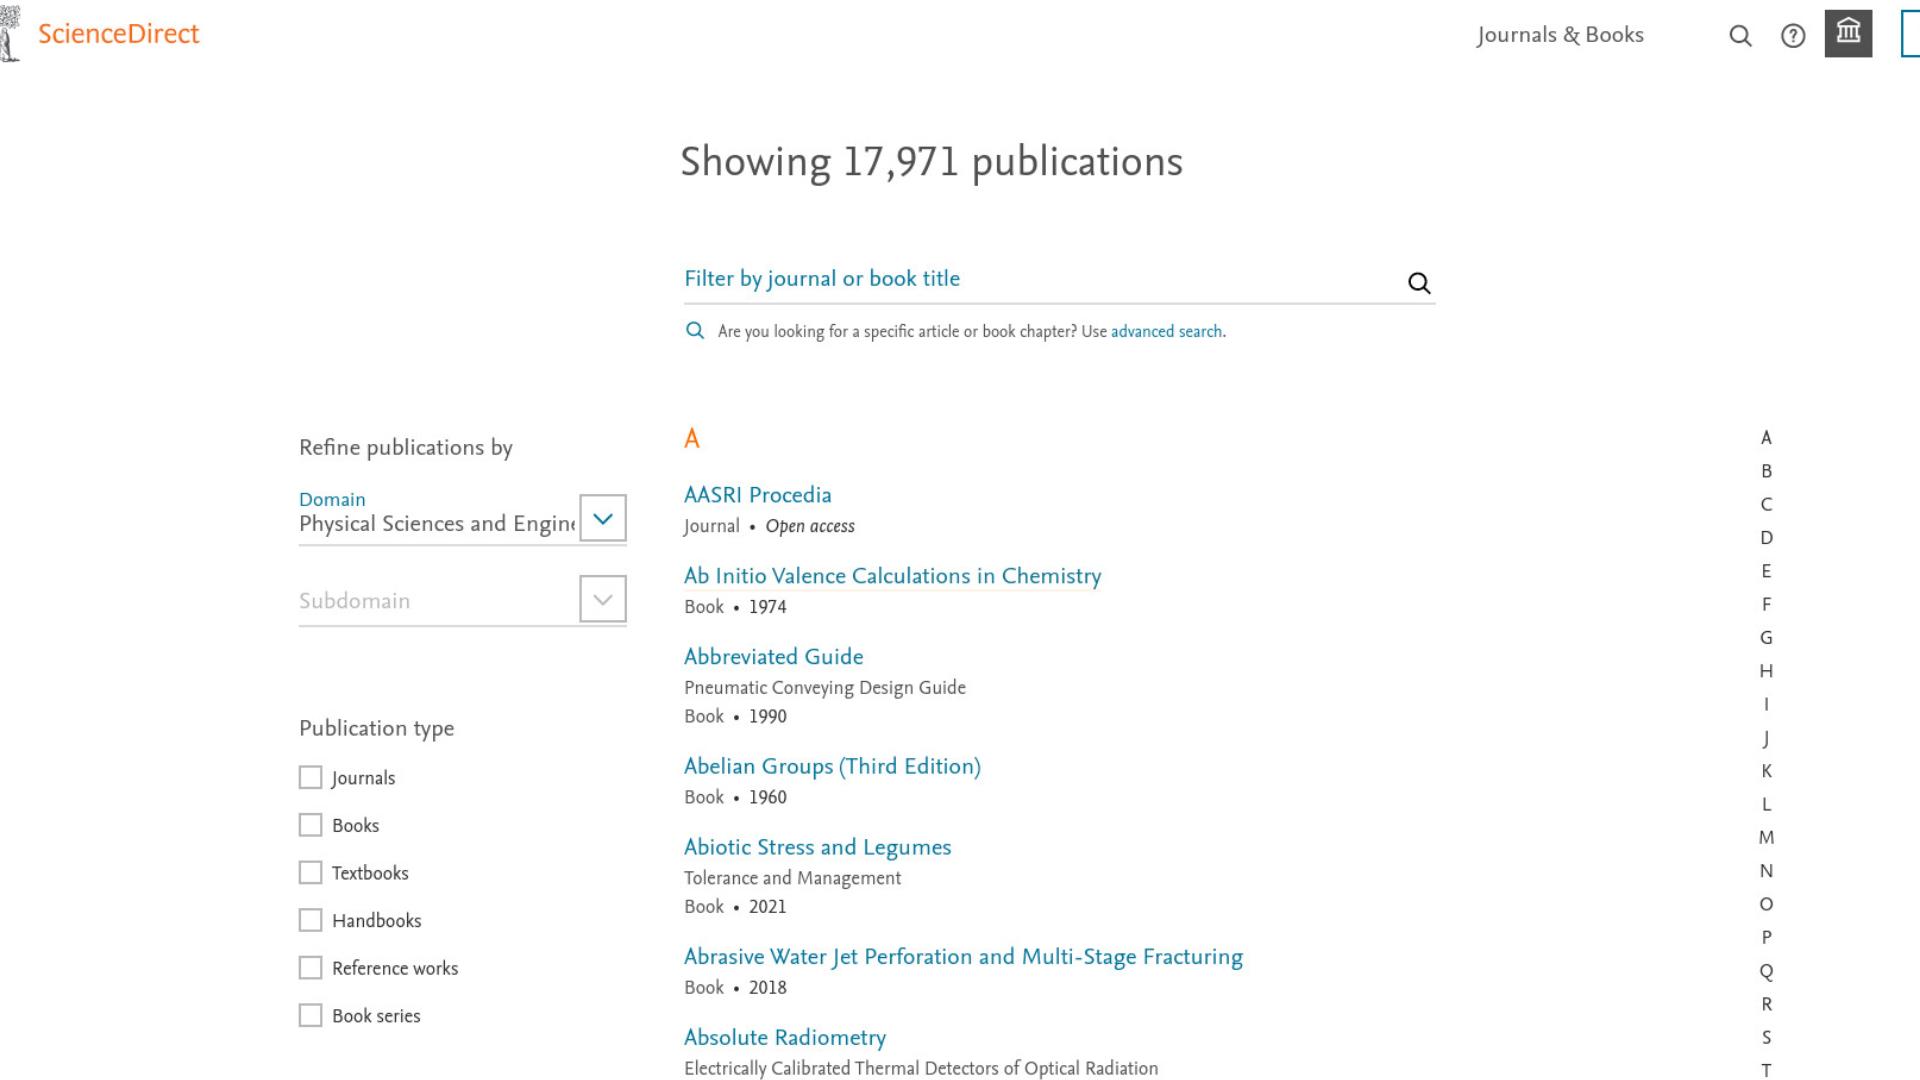Jump to letter M in index
Viewport: 1920px width, 1080px height.
[1766, 838]
